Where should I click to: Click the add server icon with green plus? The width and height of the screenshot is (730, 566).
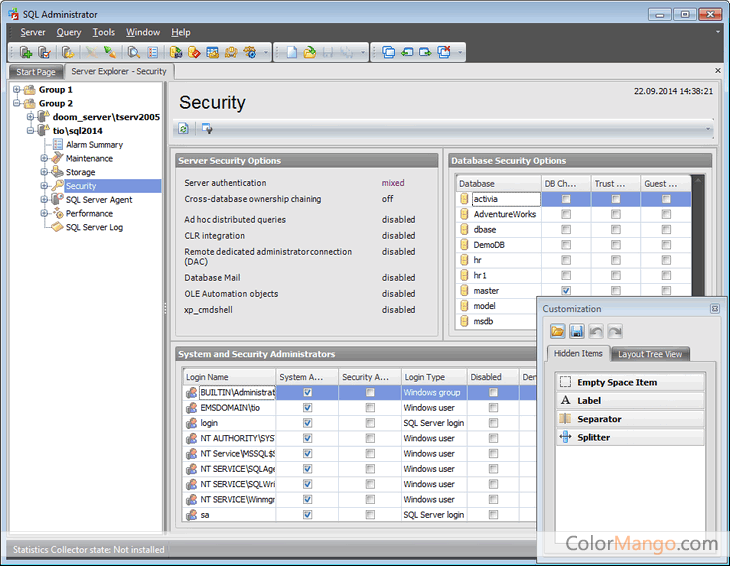click(x=26, y=52)
